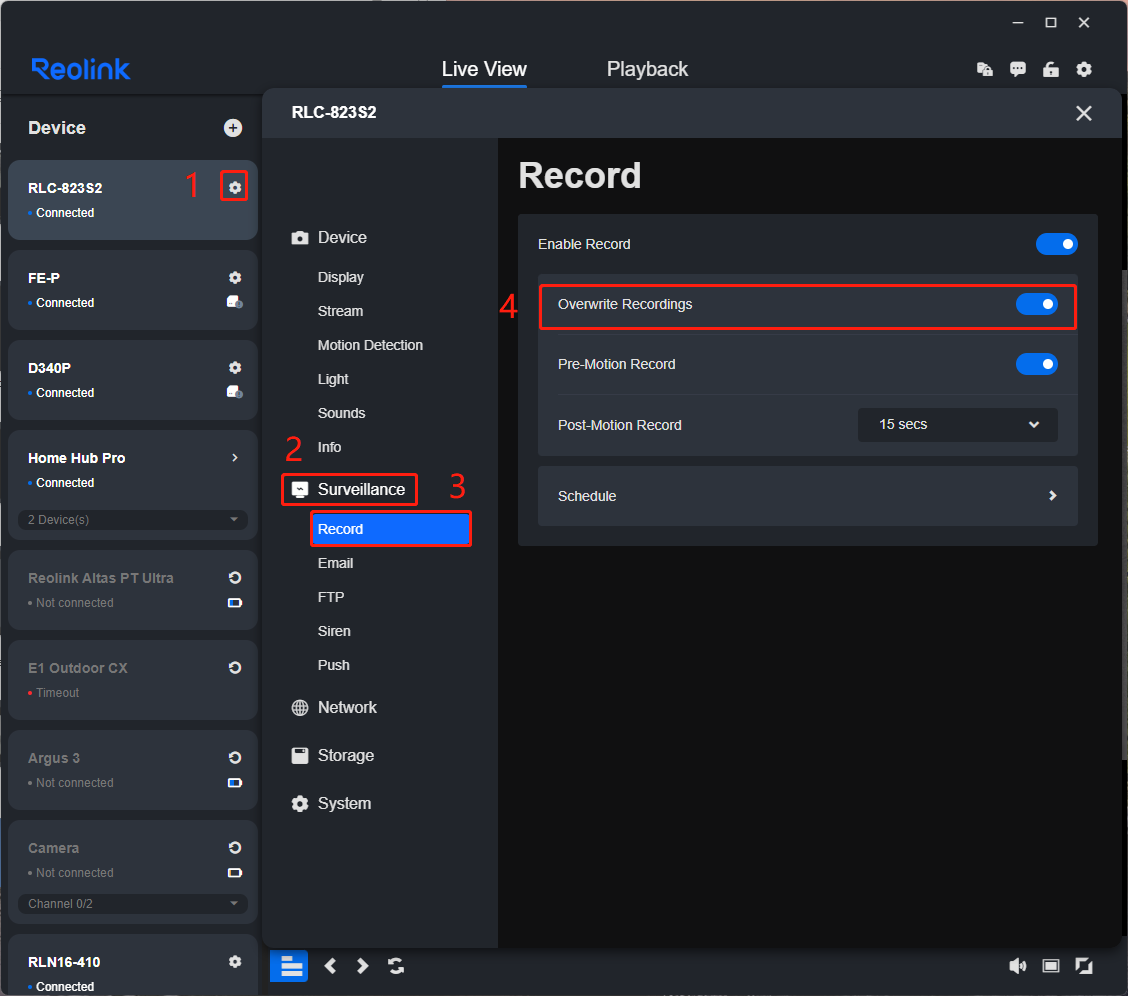
Task: Toggle the screen layout grid button
Action: coord(289,966)
